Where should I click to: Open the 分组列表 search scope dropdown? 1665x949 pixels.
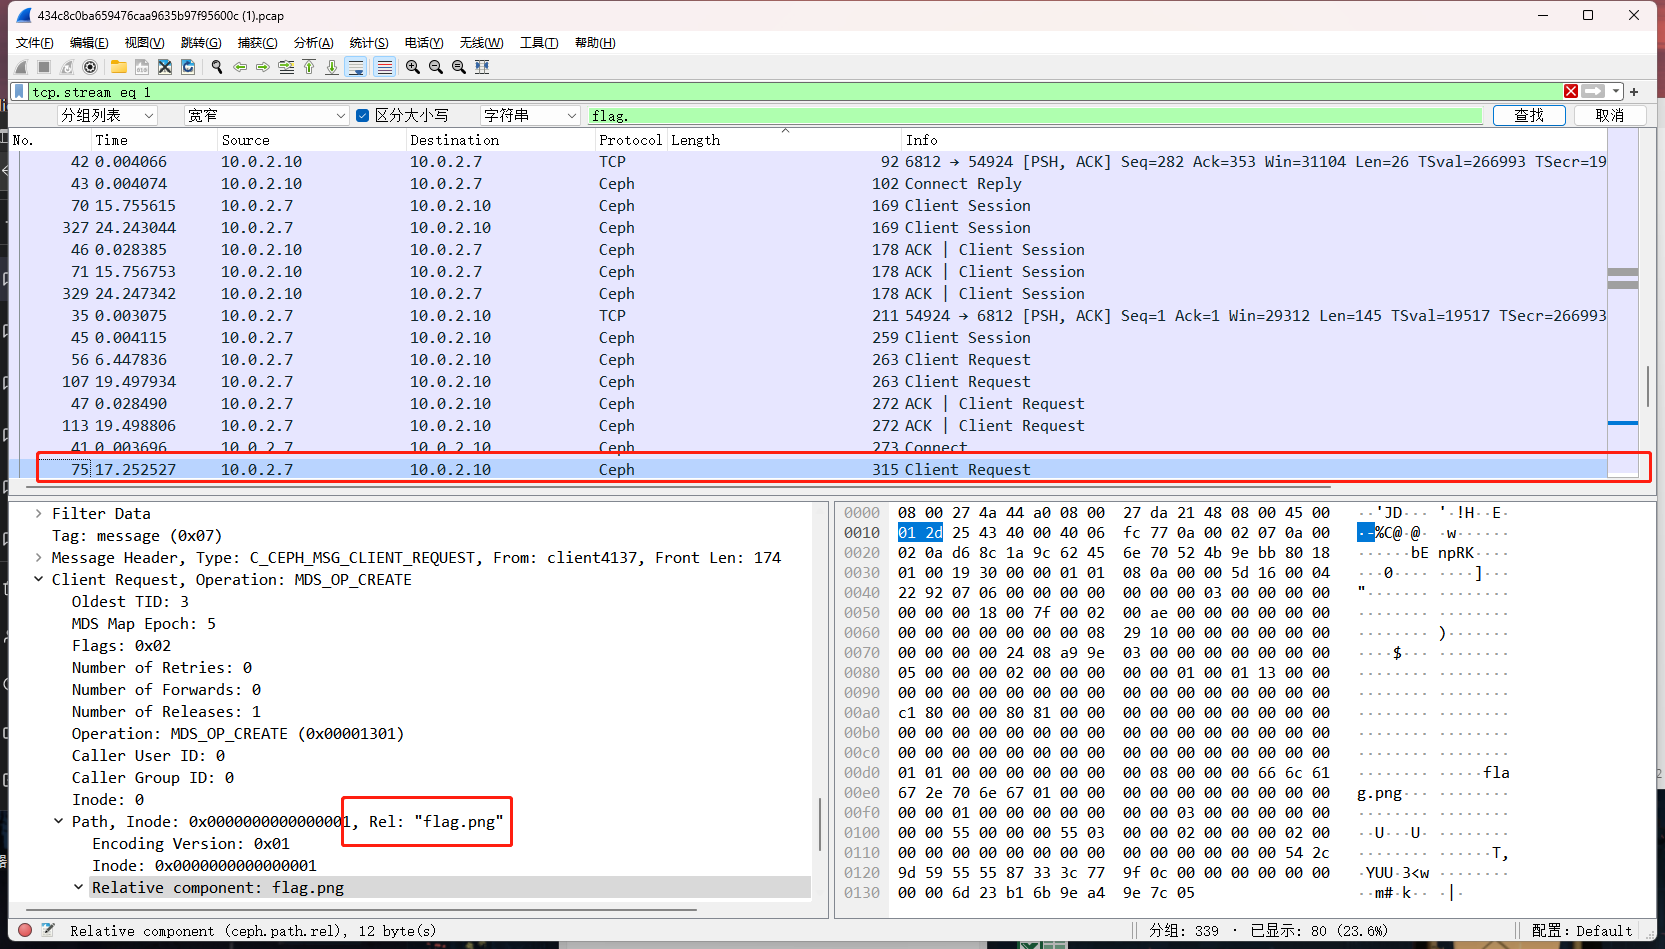point(106,116)
